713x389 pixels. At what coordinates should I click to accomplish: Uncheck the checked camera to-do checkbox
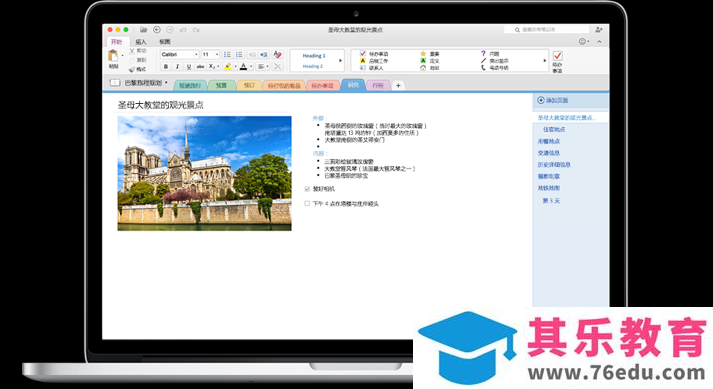307,189
